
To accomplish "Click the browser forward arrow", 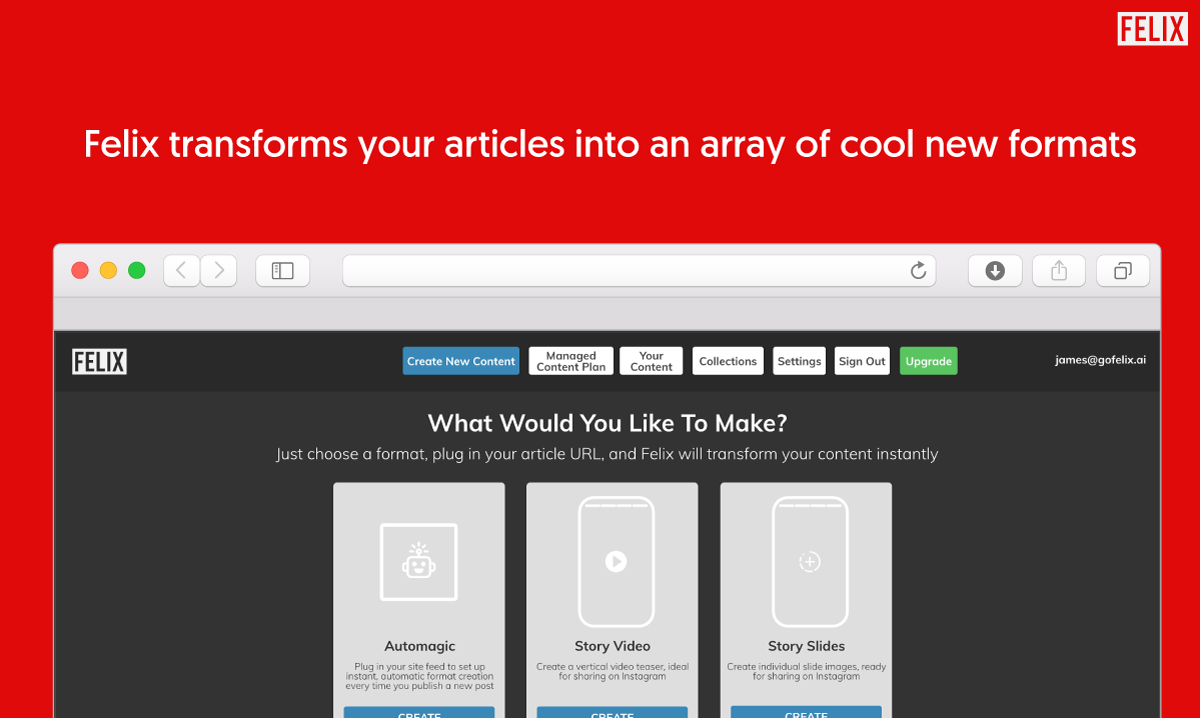I will pos(219,270).
